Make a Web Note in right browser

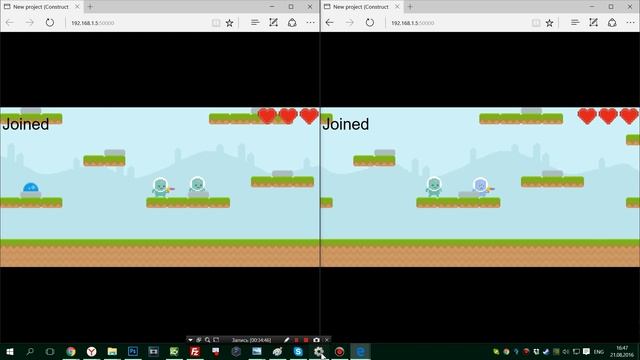(593, 23)
